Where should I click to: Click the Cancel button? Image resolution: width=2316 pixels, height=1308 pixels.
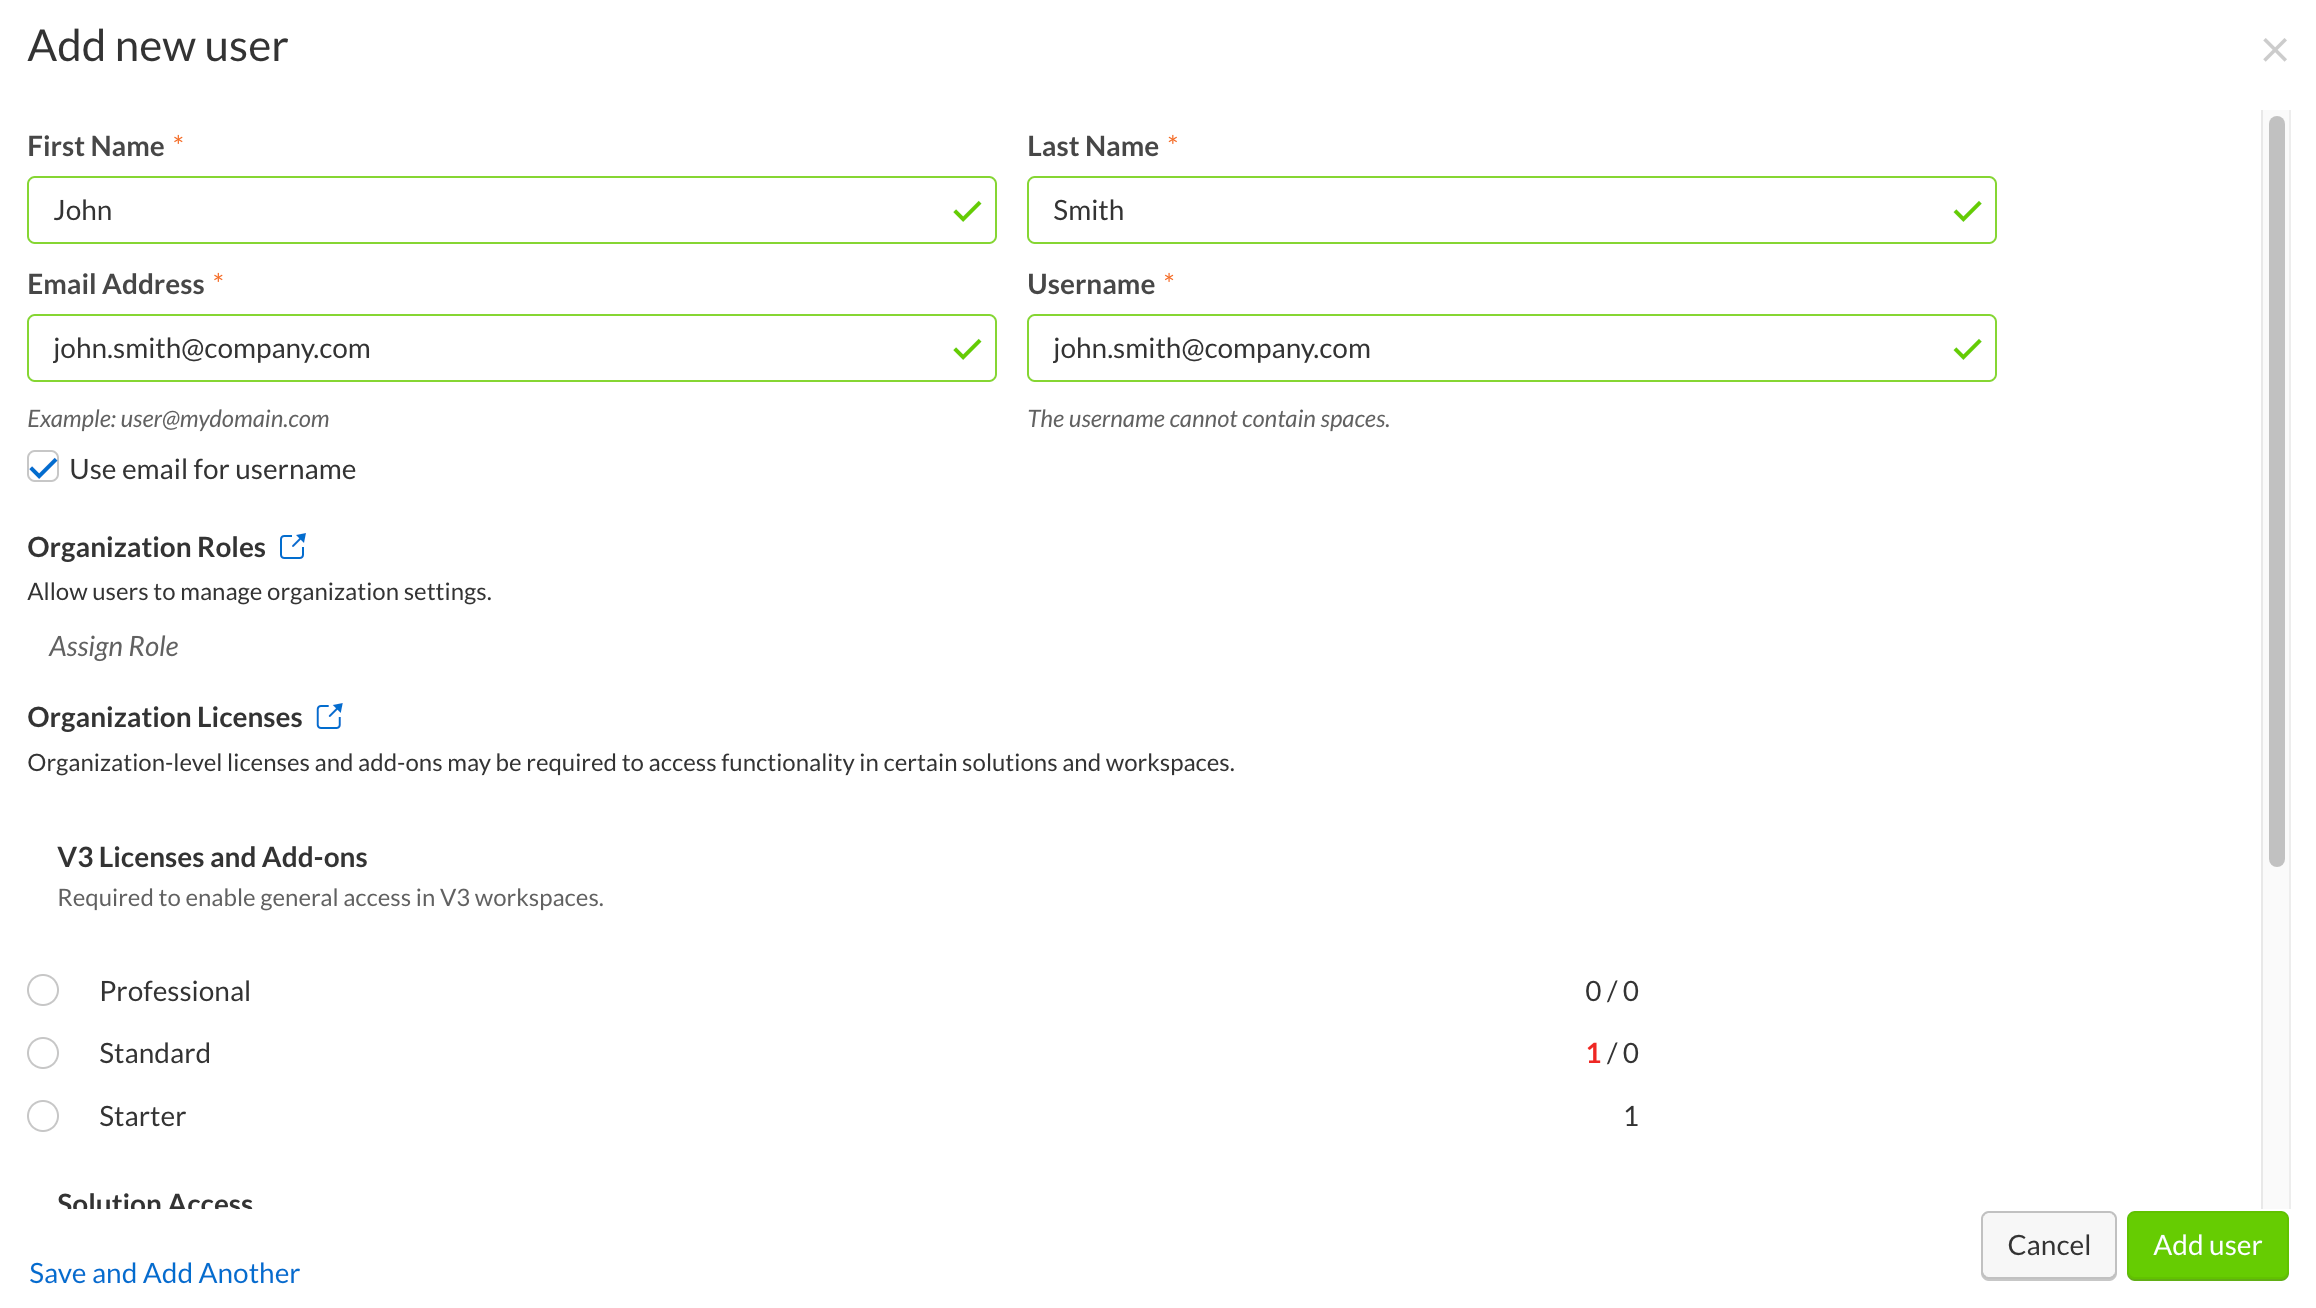coord(2048,1245)
